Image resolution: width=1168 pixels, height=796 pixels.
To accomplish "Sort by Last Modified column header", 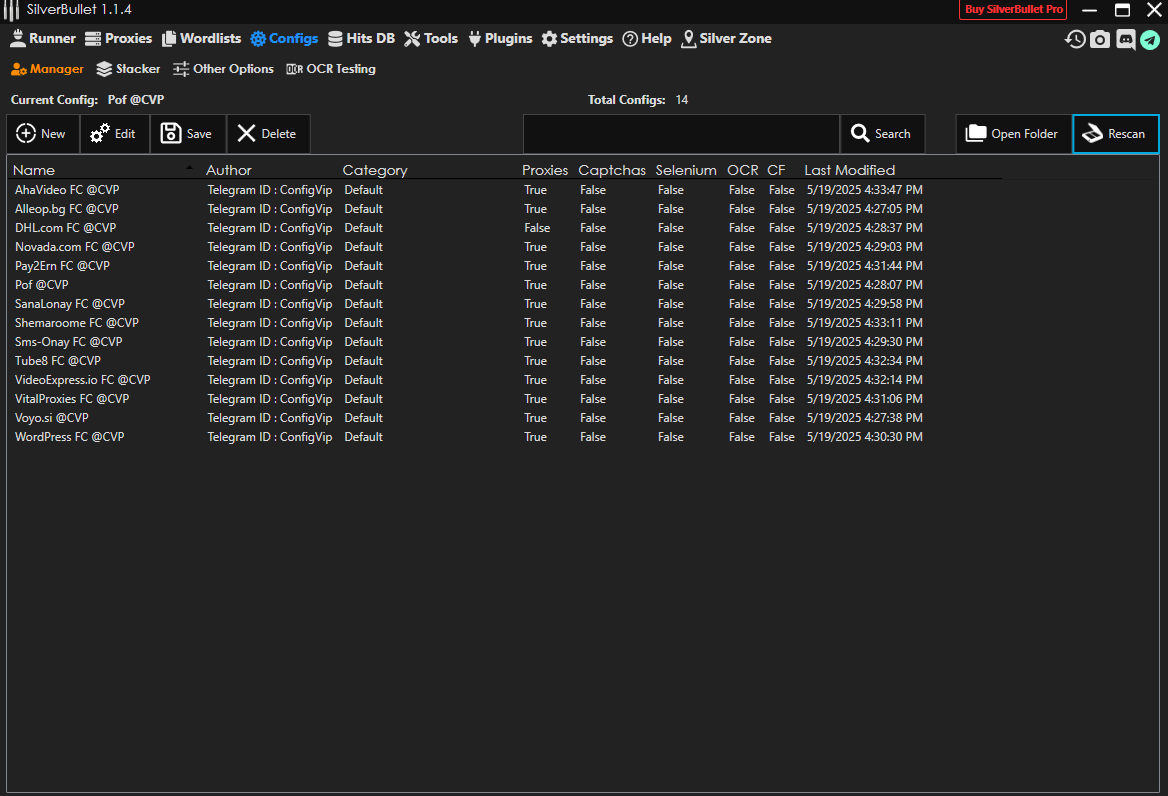I will 849,171.
